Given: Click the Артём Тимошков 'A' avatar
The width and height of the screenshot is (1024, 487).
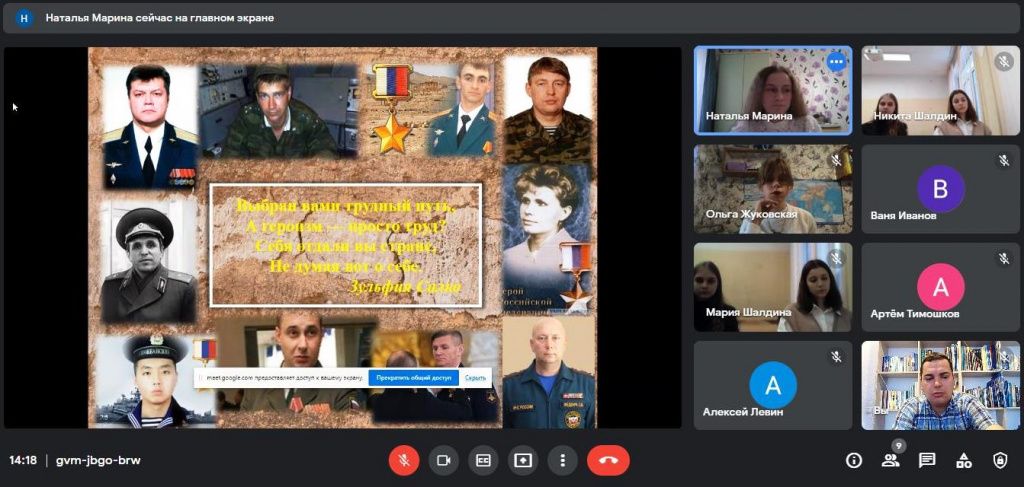Looking at the screenshot, I should 940,287.
